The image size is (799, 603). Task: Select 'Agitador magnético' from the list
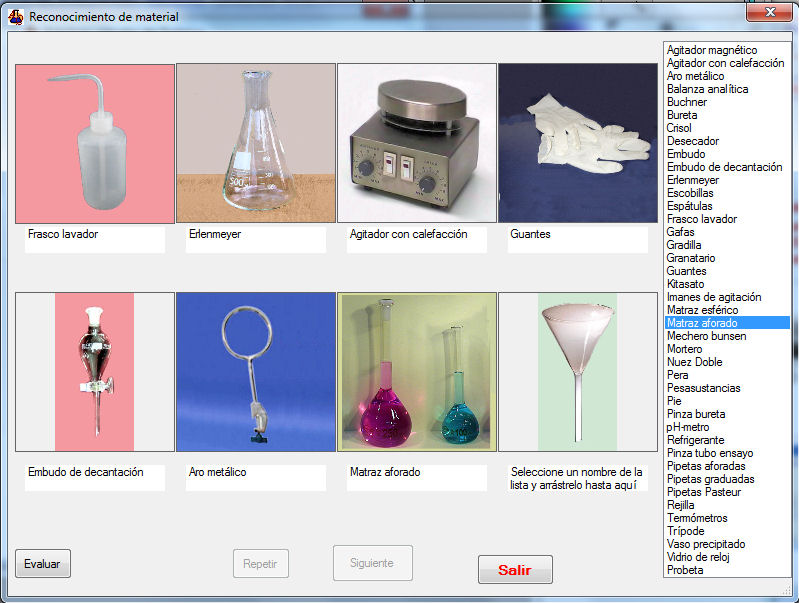point(712,50)
